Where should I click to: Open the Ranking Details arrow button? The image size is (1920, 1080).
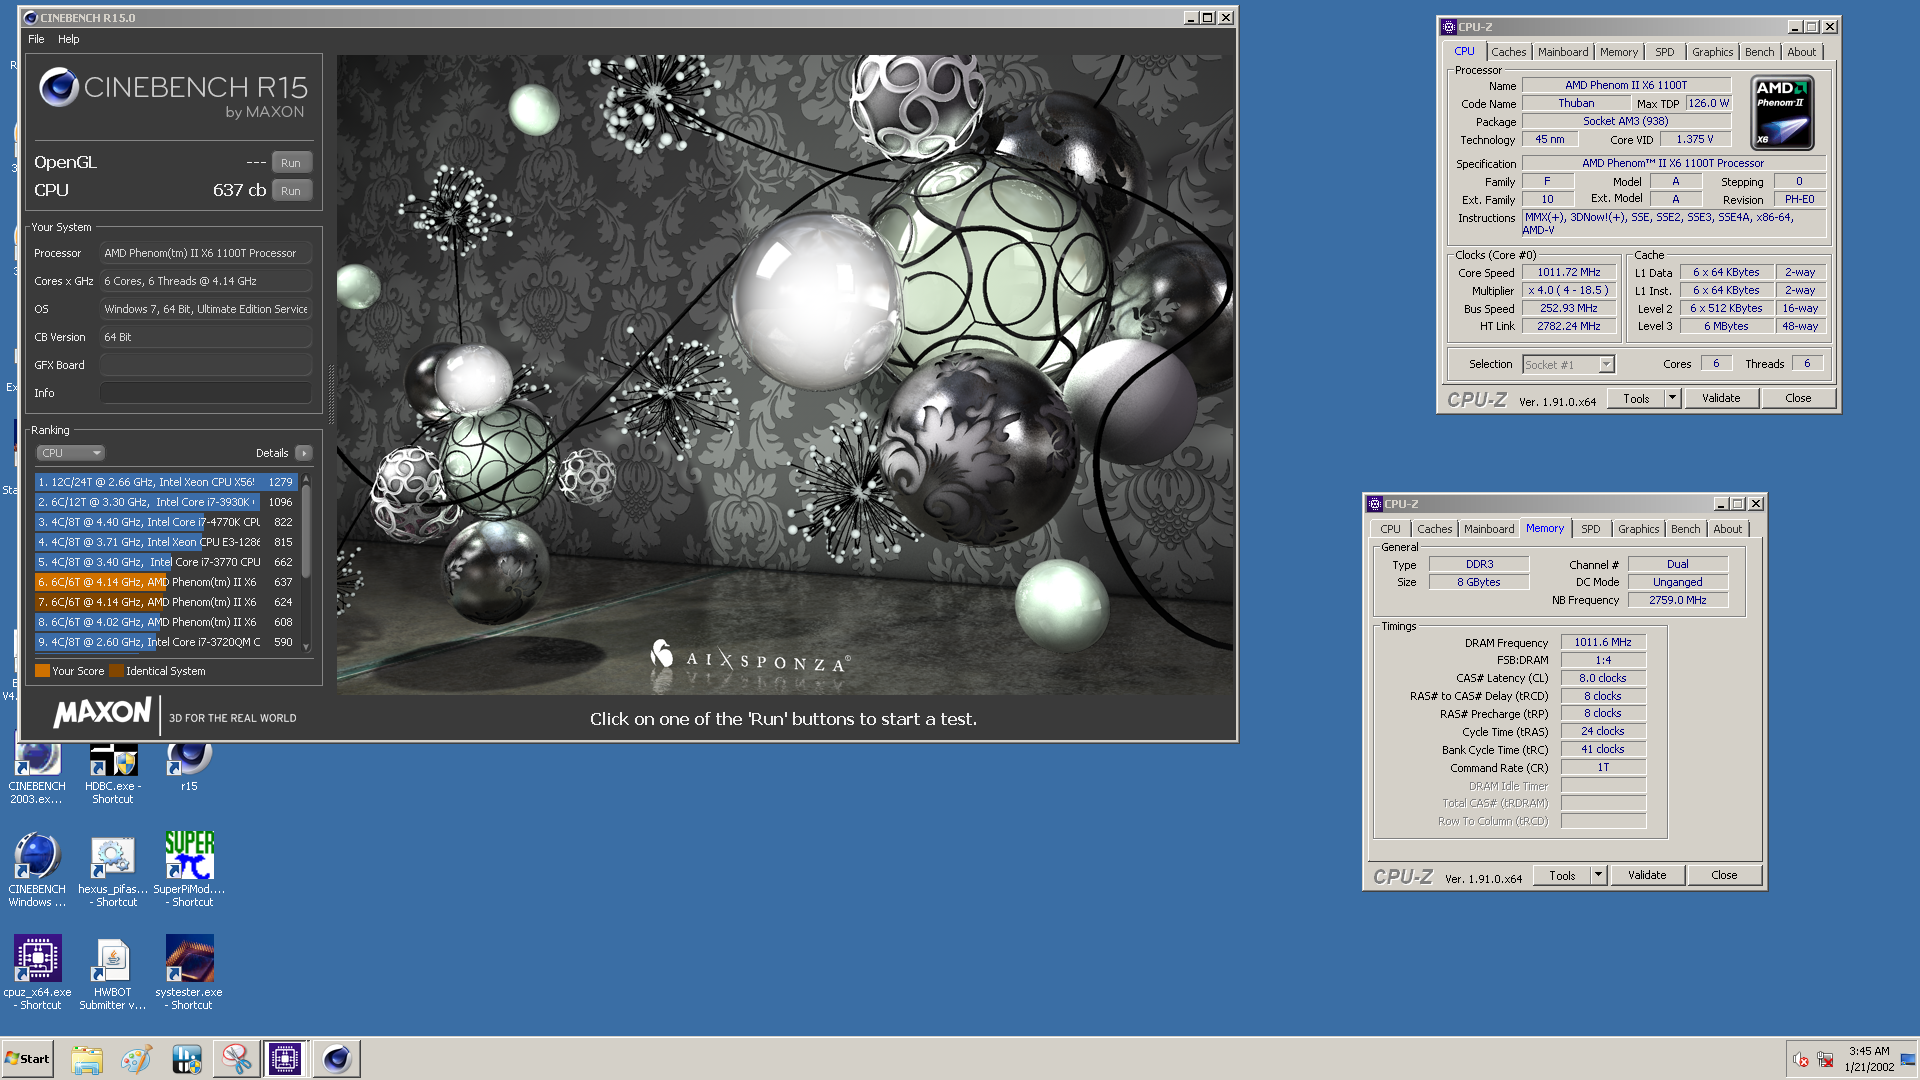click(304, 453)
